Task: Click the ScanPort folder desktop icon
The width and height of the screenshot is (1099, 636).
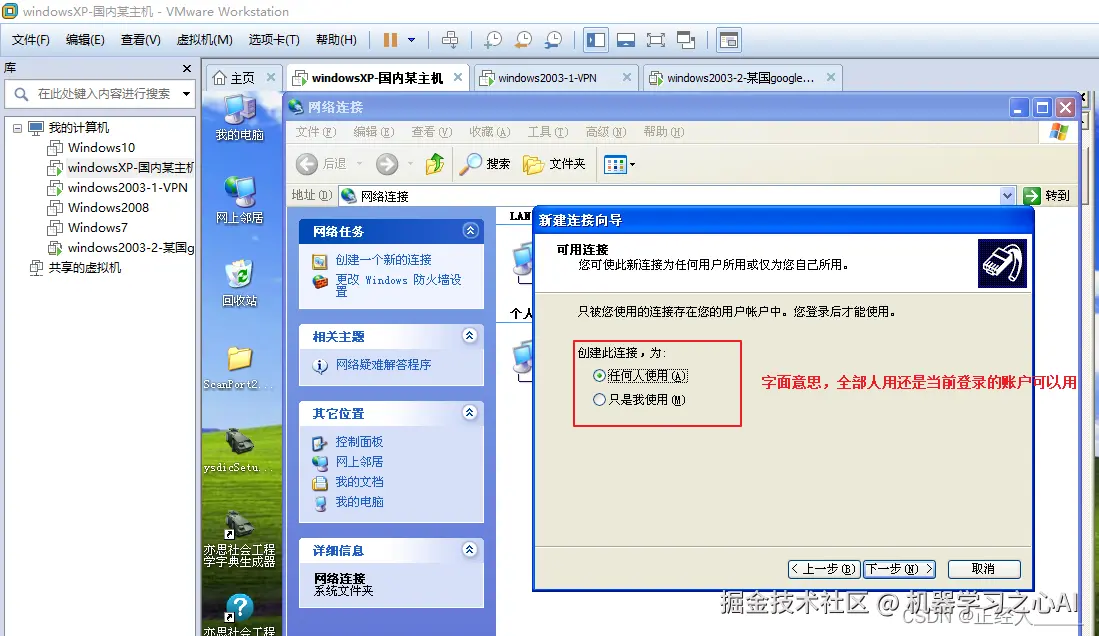Action: 239,367
